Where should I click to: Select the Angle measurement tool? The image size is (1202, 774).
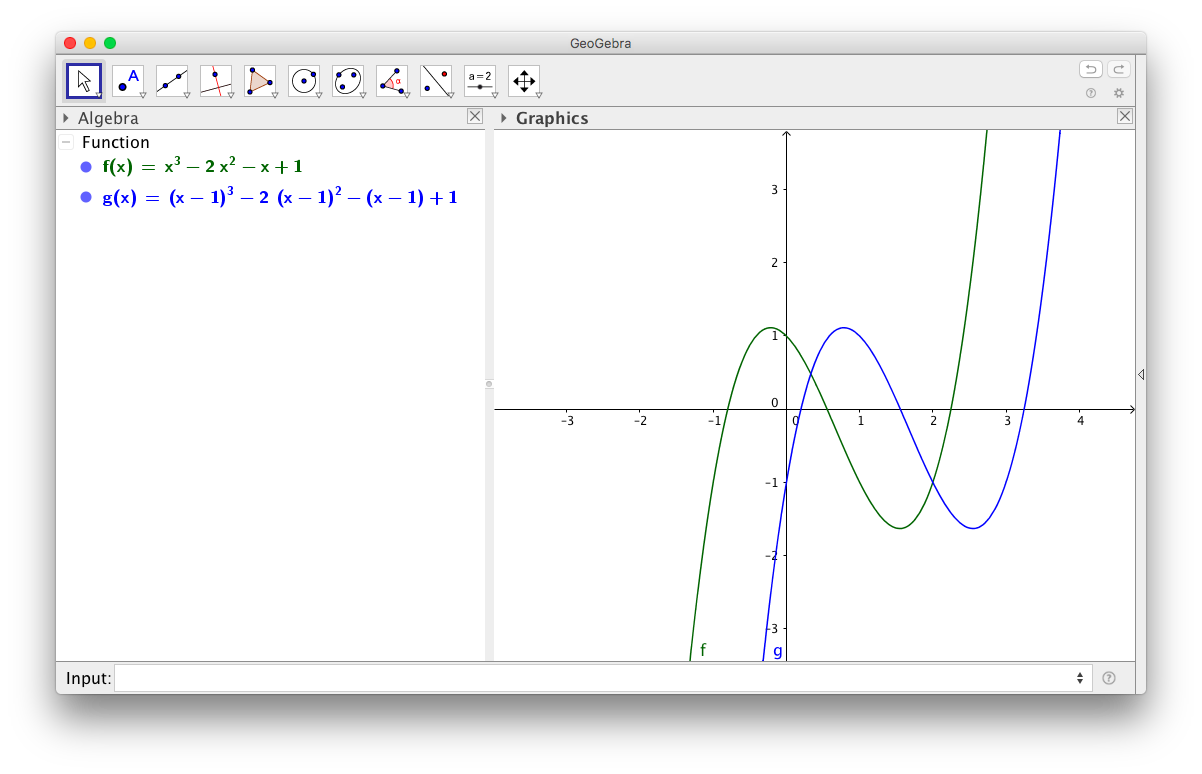coord(392,81)
